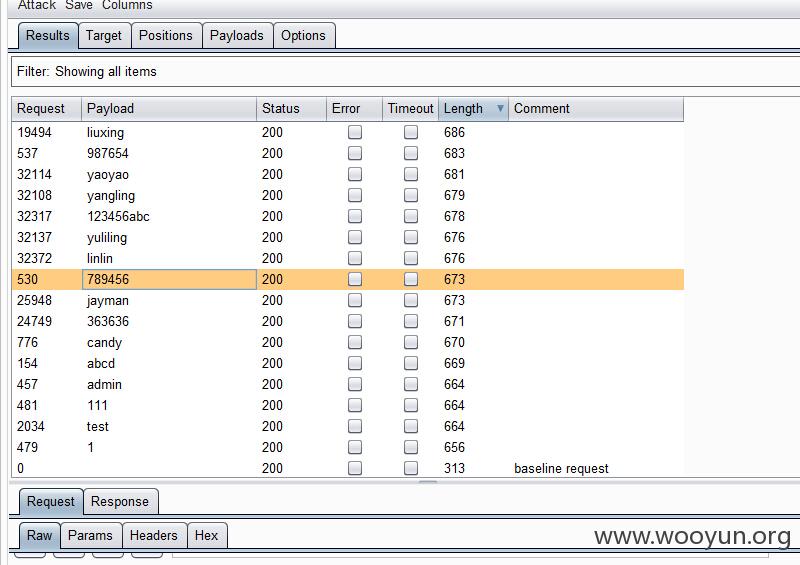This screenshot has width=800, height=565.
Task: Open the Save menu
Action: pos(79,5)
